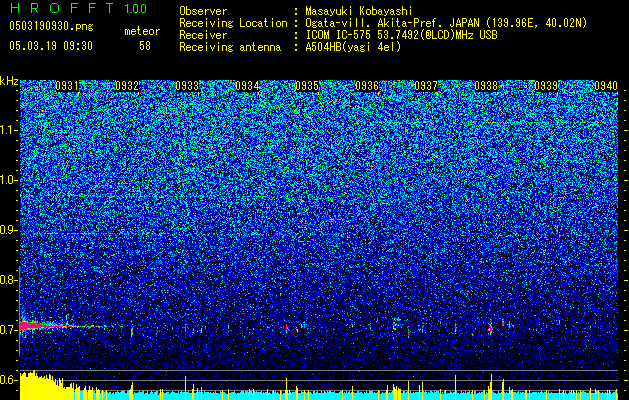Click the 1.0 frequency axis label
629x400 pixels.
click(x=9, y=180)
